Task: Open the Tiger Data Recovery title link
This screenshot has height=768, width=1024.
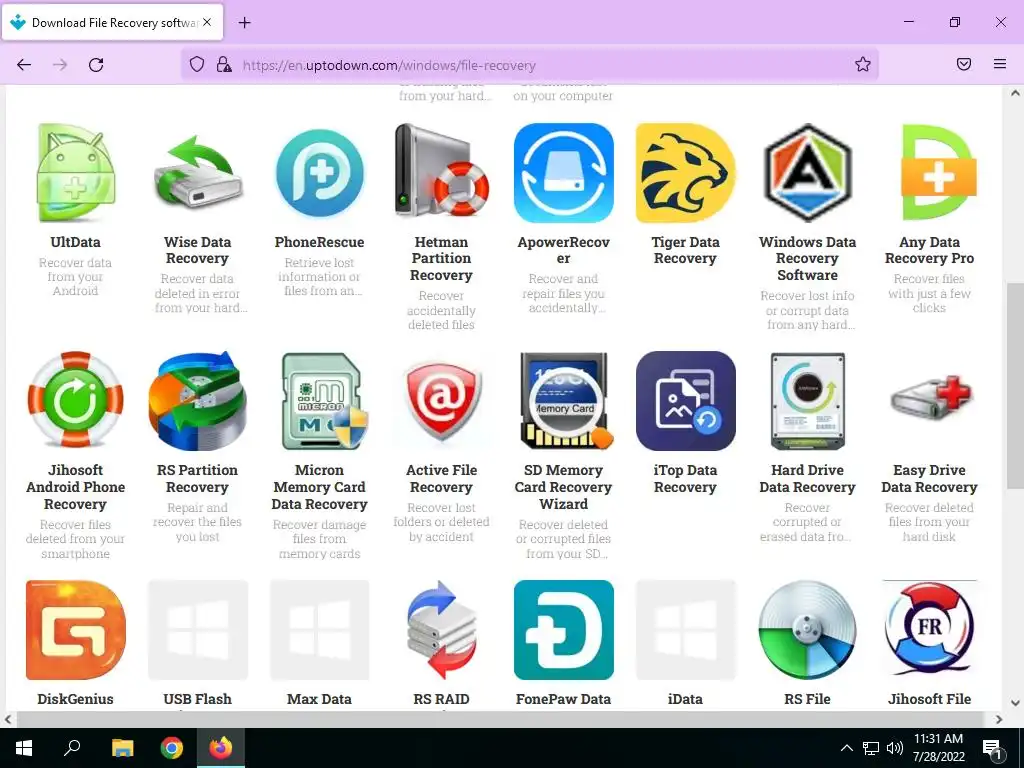Action: pos(686,250)
